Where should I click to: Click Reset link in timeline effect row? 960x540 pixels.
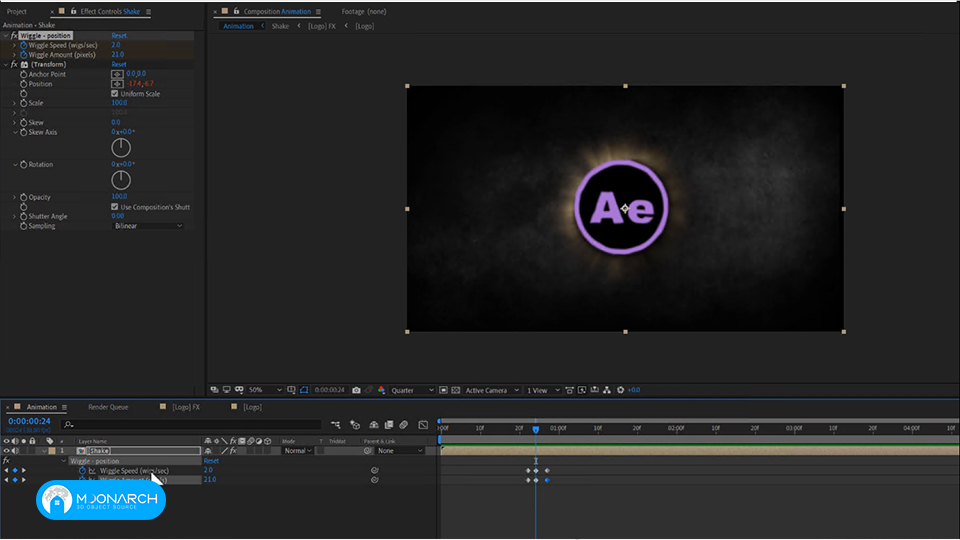211,461
